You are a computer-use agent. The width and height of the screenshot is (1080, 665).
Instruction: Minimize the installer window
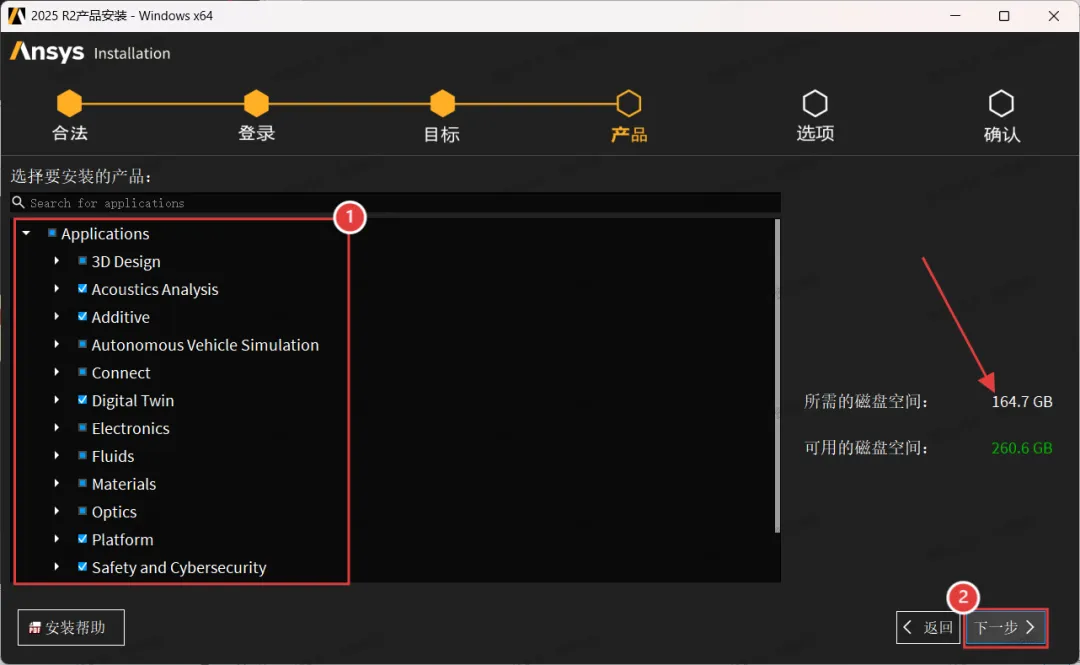tap(955, 15)
